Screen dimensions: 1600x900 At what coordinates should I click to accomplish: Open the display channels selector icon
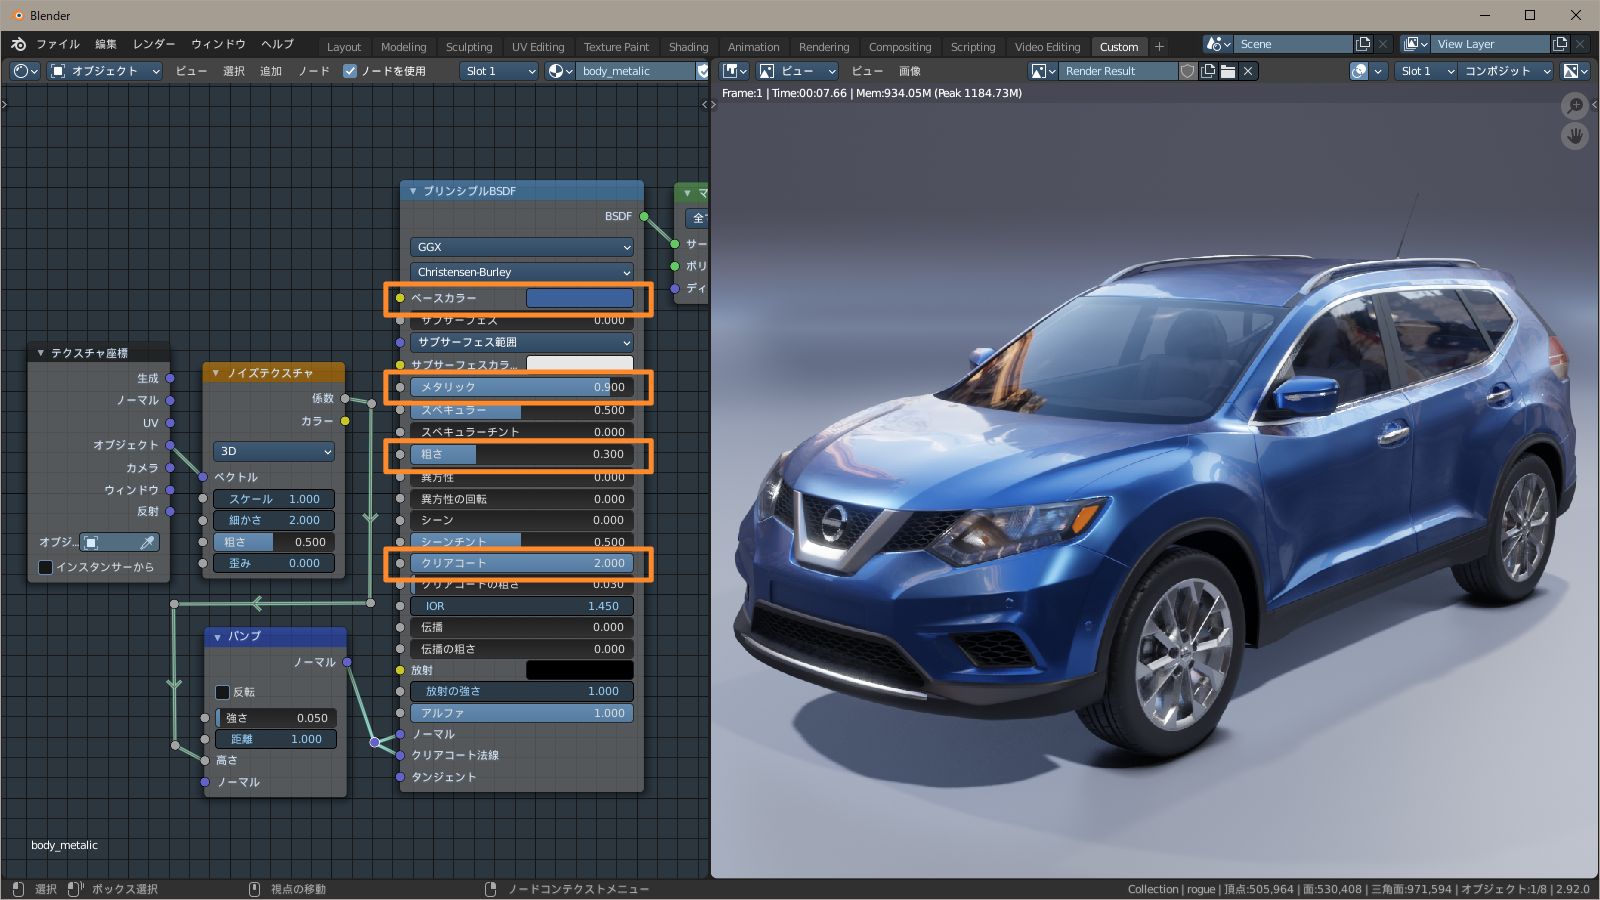tap(1575, 71)
